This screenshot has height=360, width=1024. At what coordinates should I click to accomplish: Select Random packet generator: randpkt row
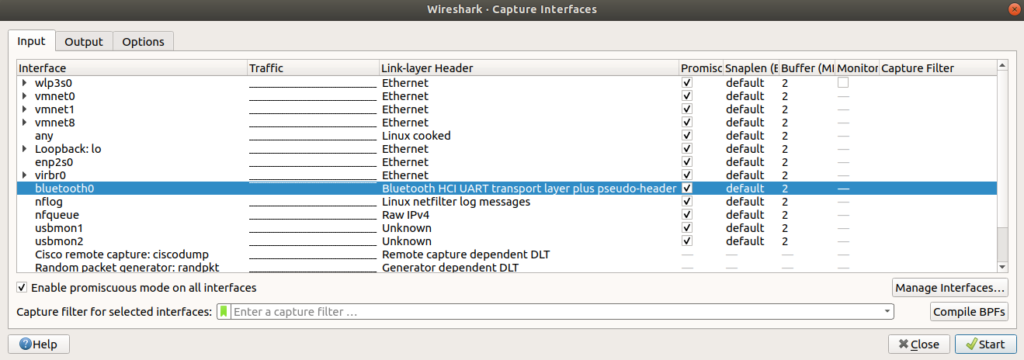507,267
